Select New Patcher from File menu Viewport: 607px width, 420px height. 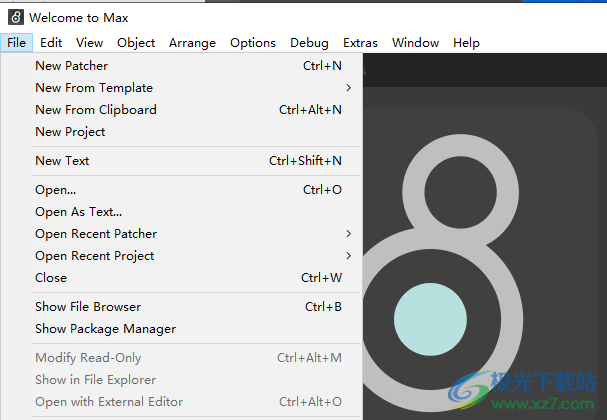pos(72,66)
